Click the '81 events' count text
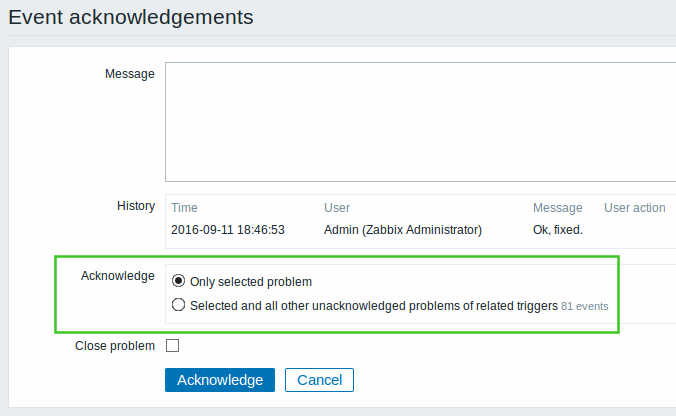This screenshot has width=676, height=416. 585,306
